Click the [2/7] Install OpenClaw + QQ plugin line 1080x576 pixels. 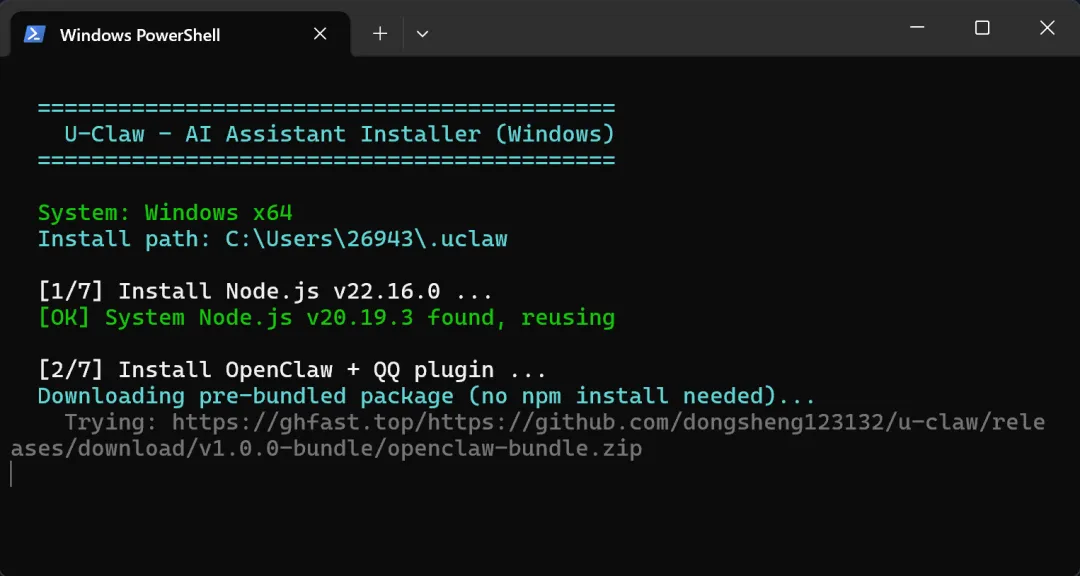[x=292, y=370]
